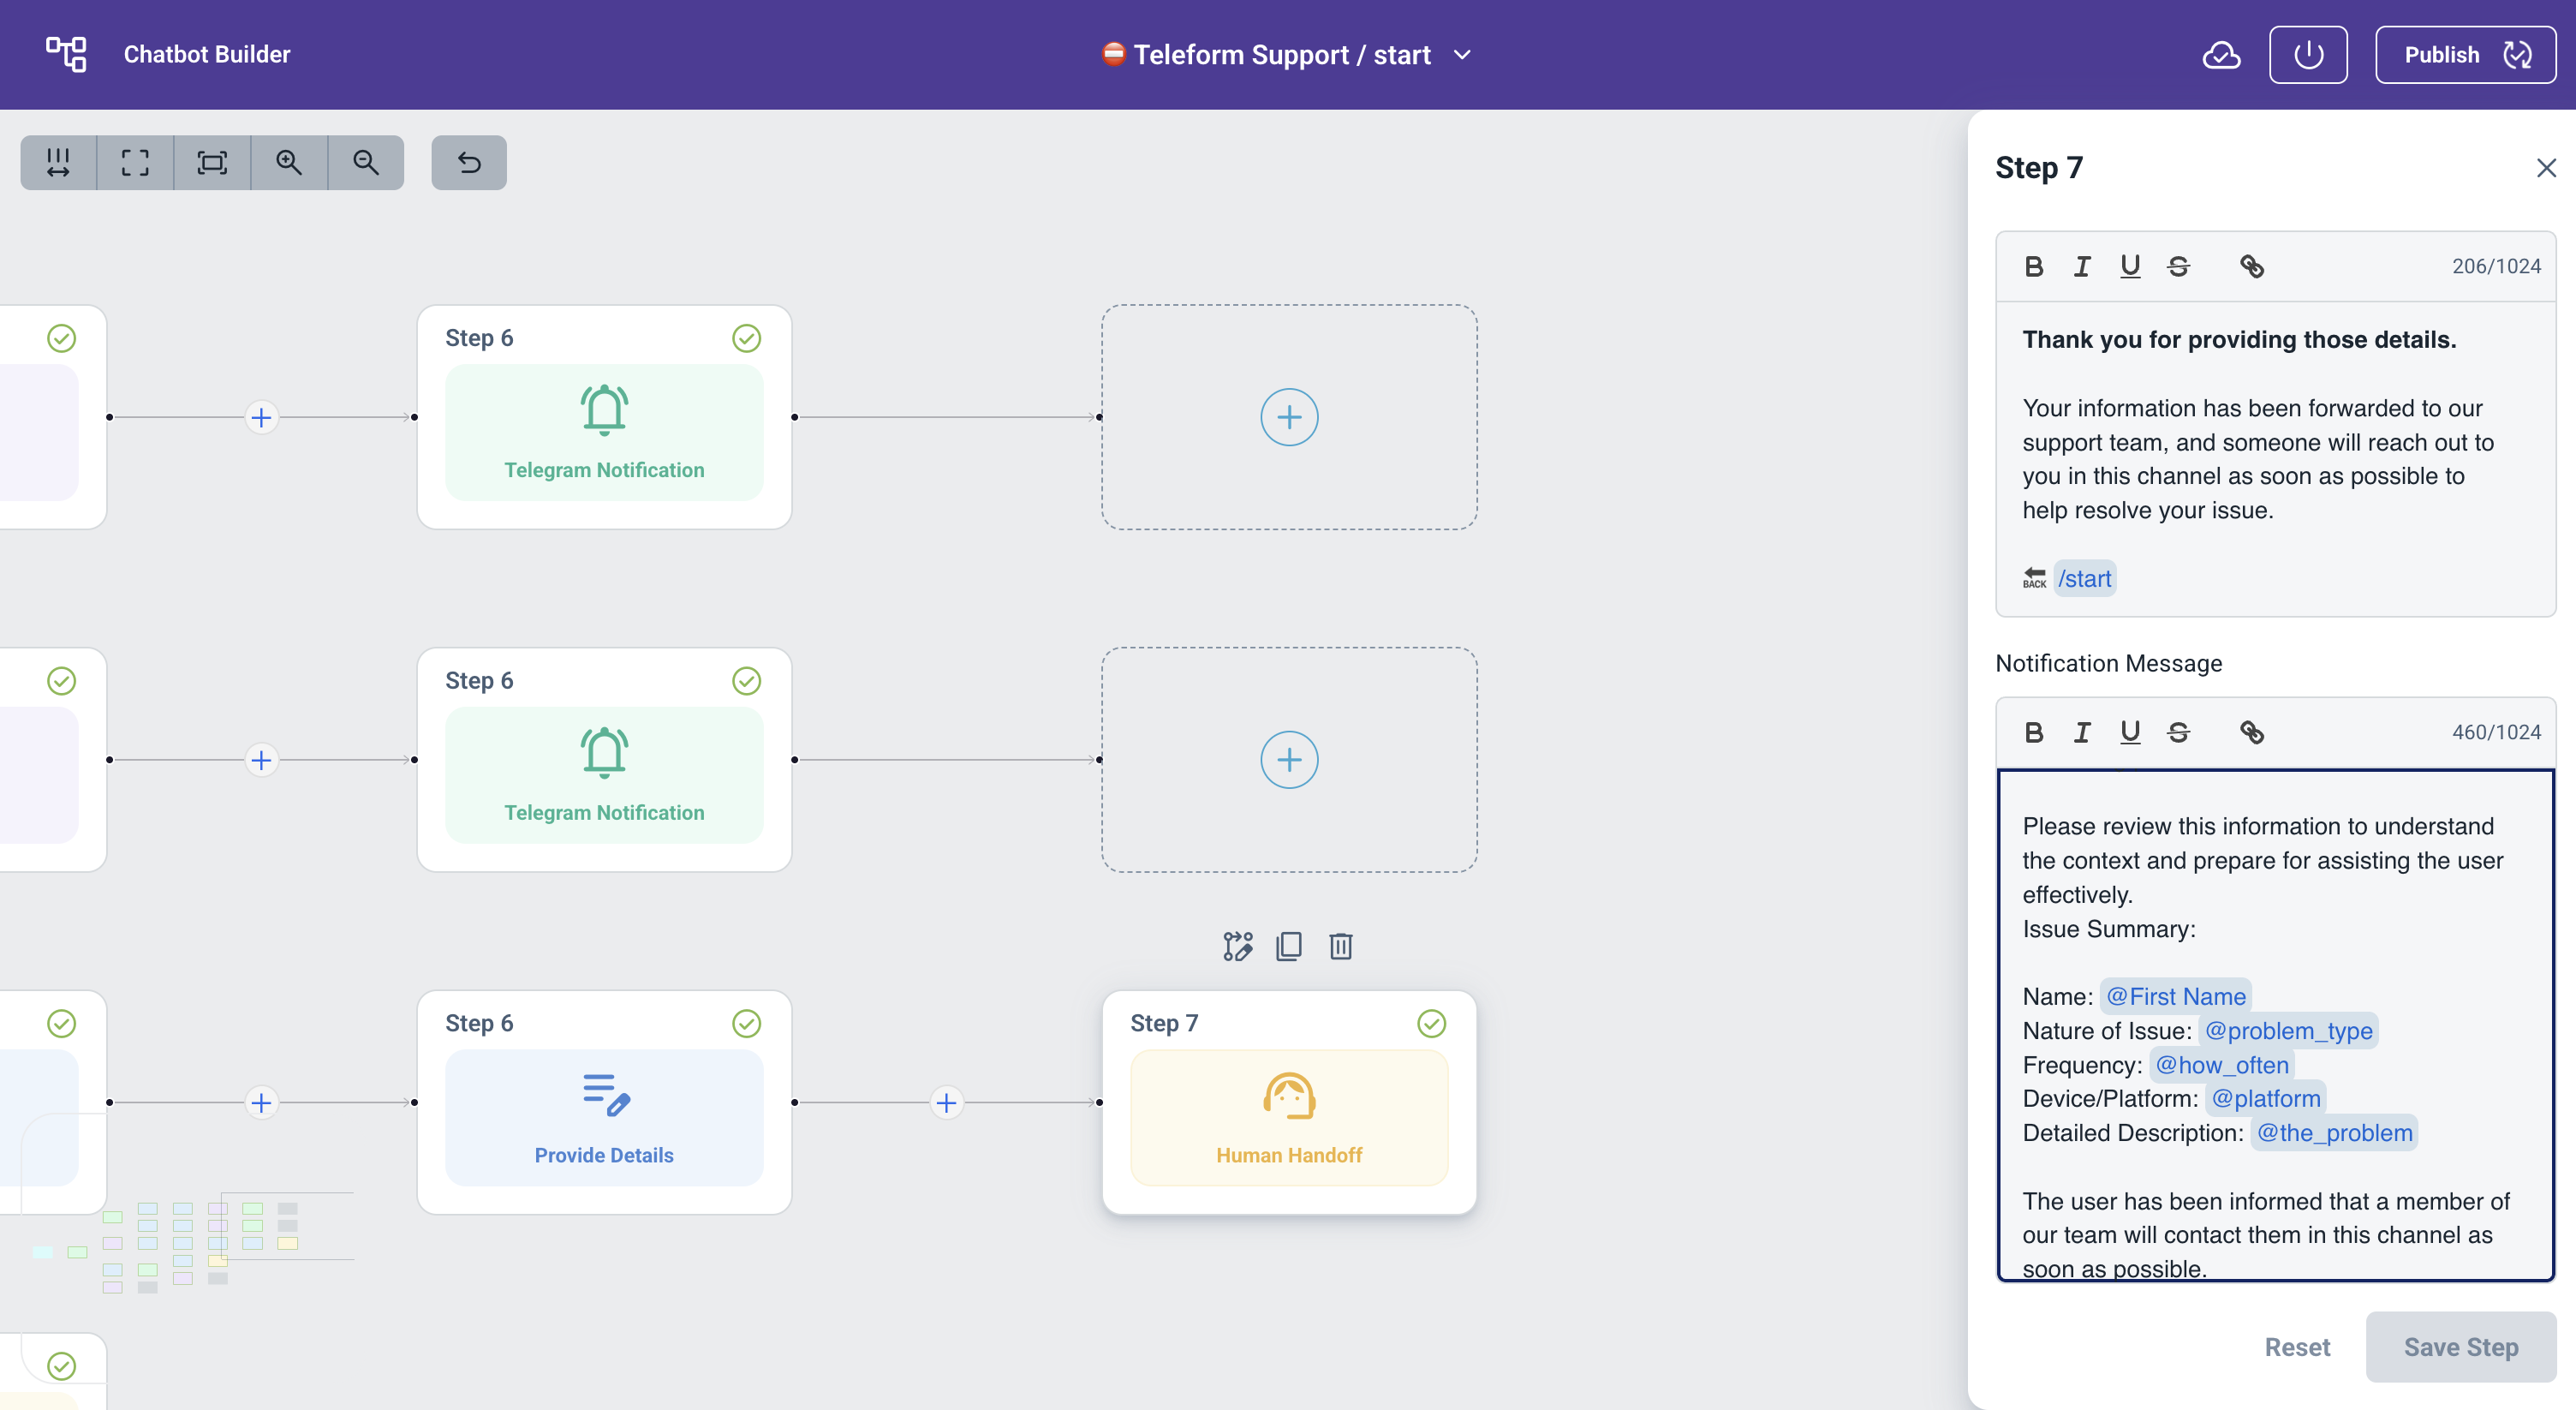
Task: Select the top Telegram Notification Step 6 card
Action: click(x=604, y=417)
